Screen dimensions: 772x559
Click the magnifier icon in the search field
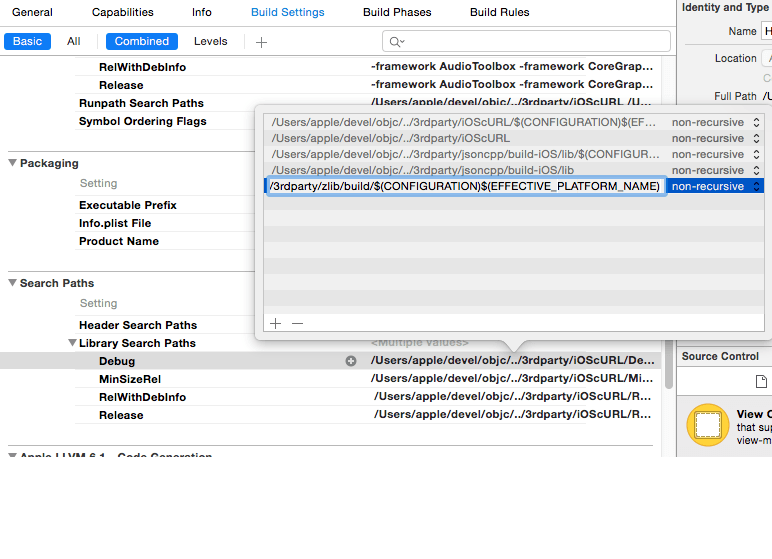(396, 41)
